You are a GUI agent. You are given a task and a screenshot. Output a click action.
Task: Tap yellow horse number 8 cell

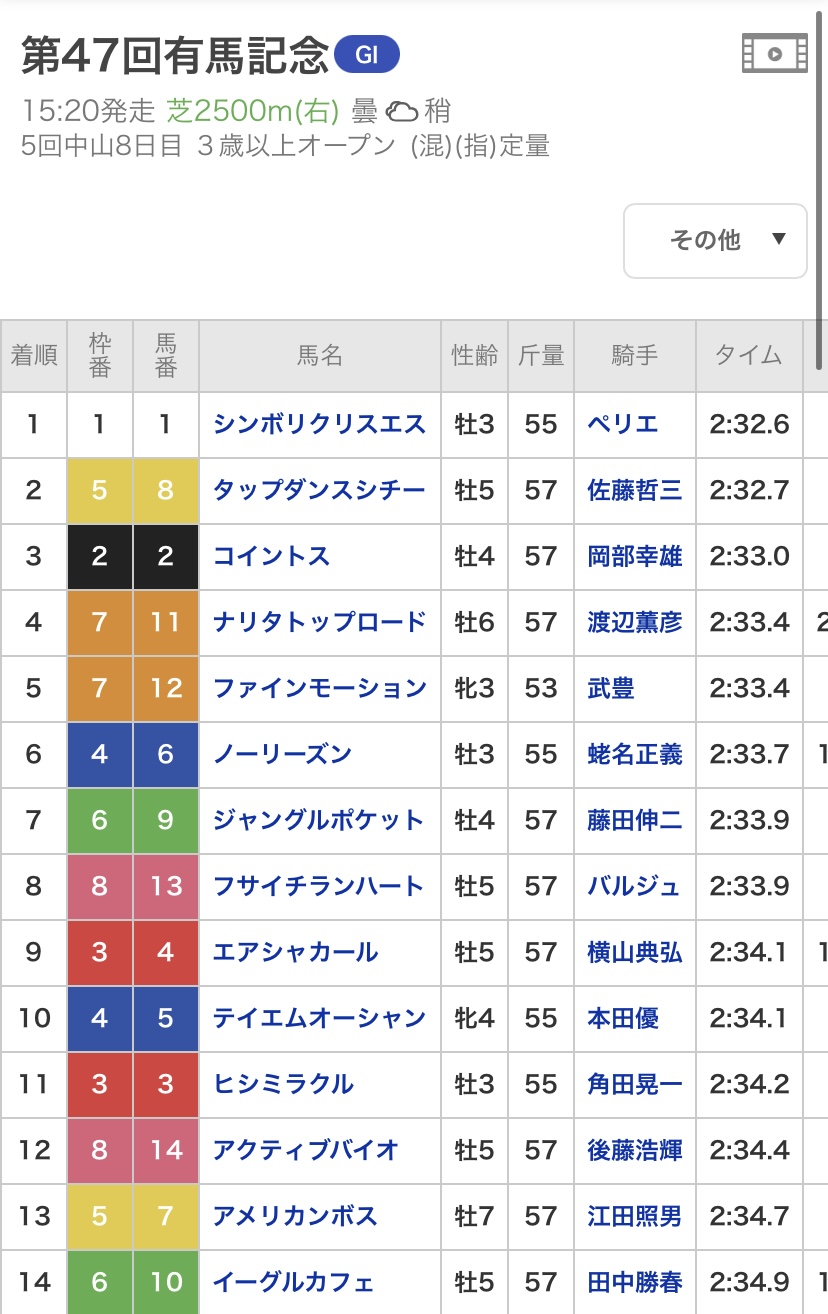pos(166,490)
